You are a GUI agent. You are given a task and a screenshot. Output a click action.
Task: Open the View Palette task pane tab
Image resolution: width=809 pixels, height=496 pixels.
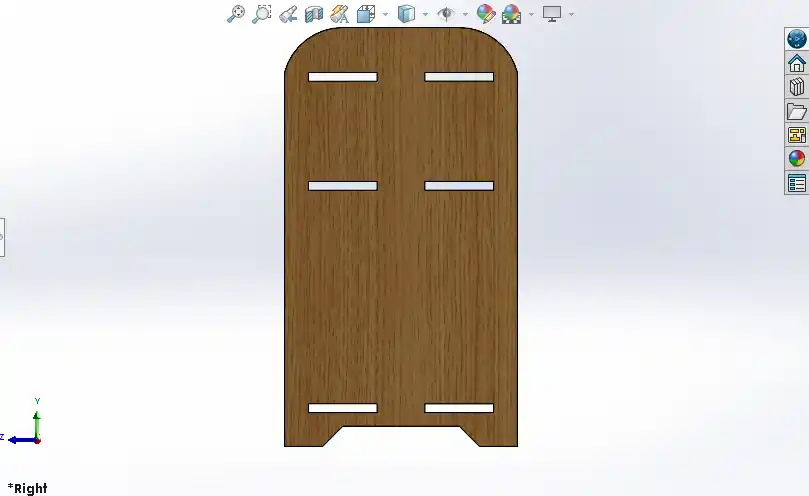pos(797,135)
